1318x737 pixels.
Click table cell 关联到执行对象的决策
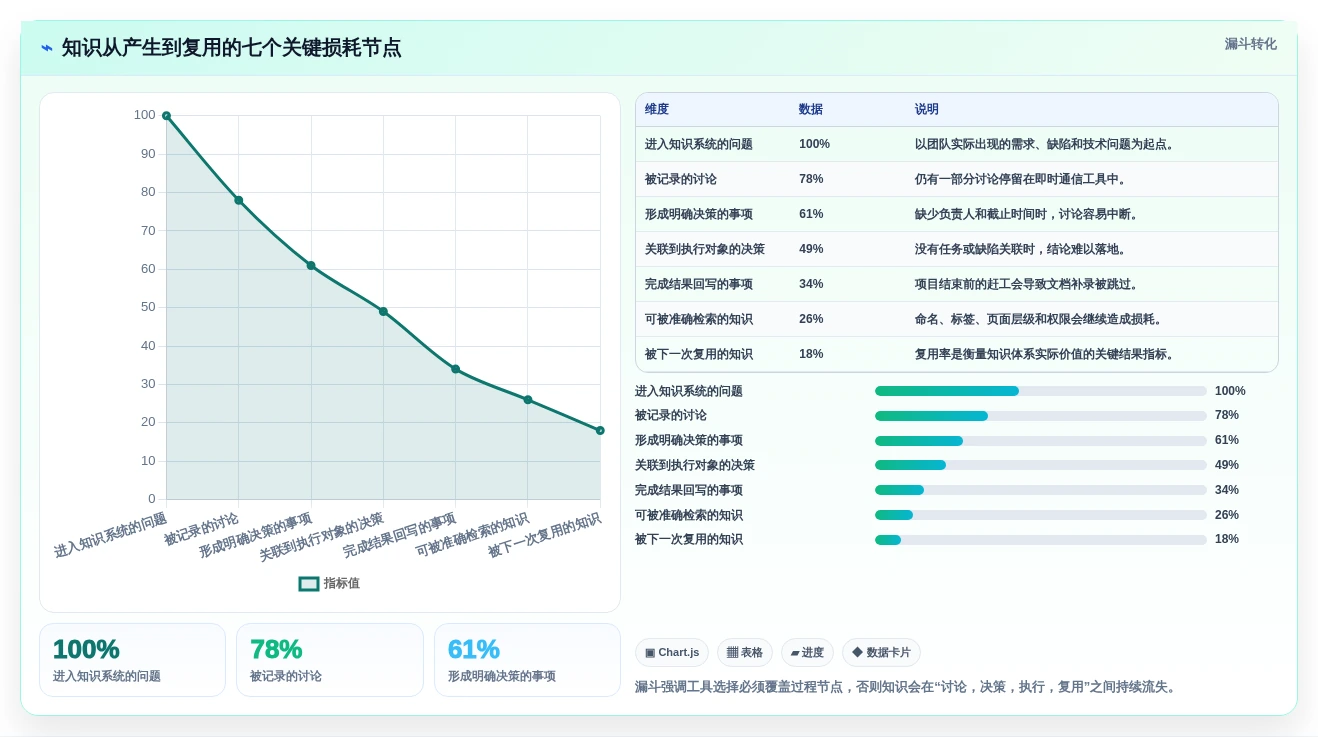(x=705, y=249)
